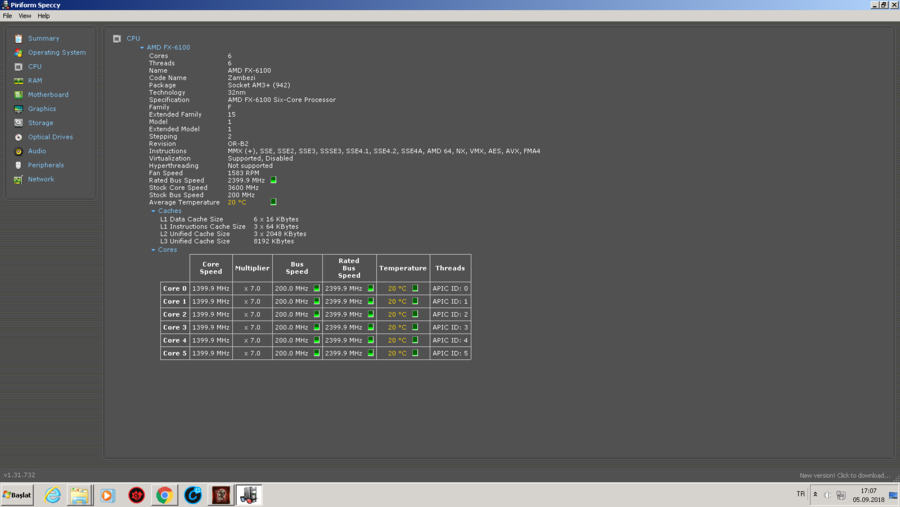Select the RAM icon in the sidebar
This screenshot has height=507, width=900.
(18, 81)
